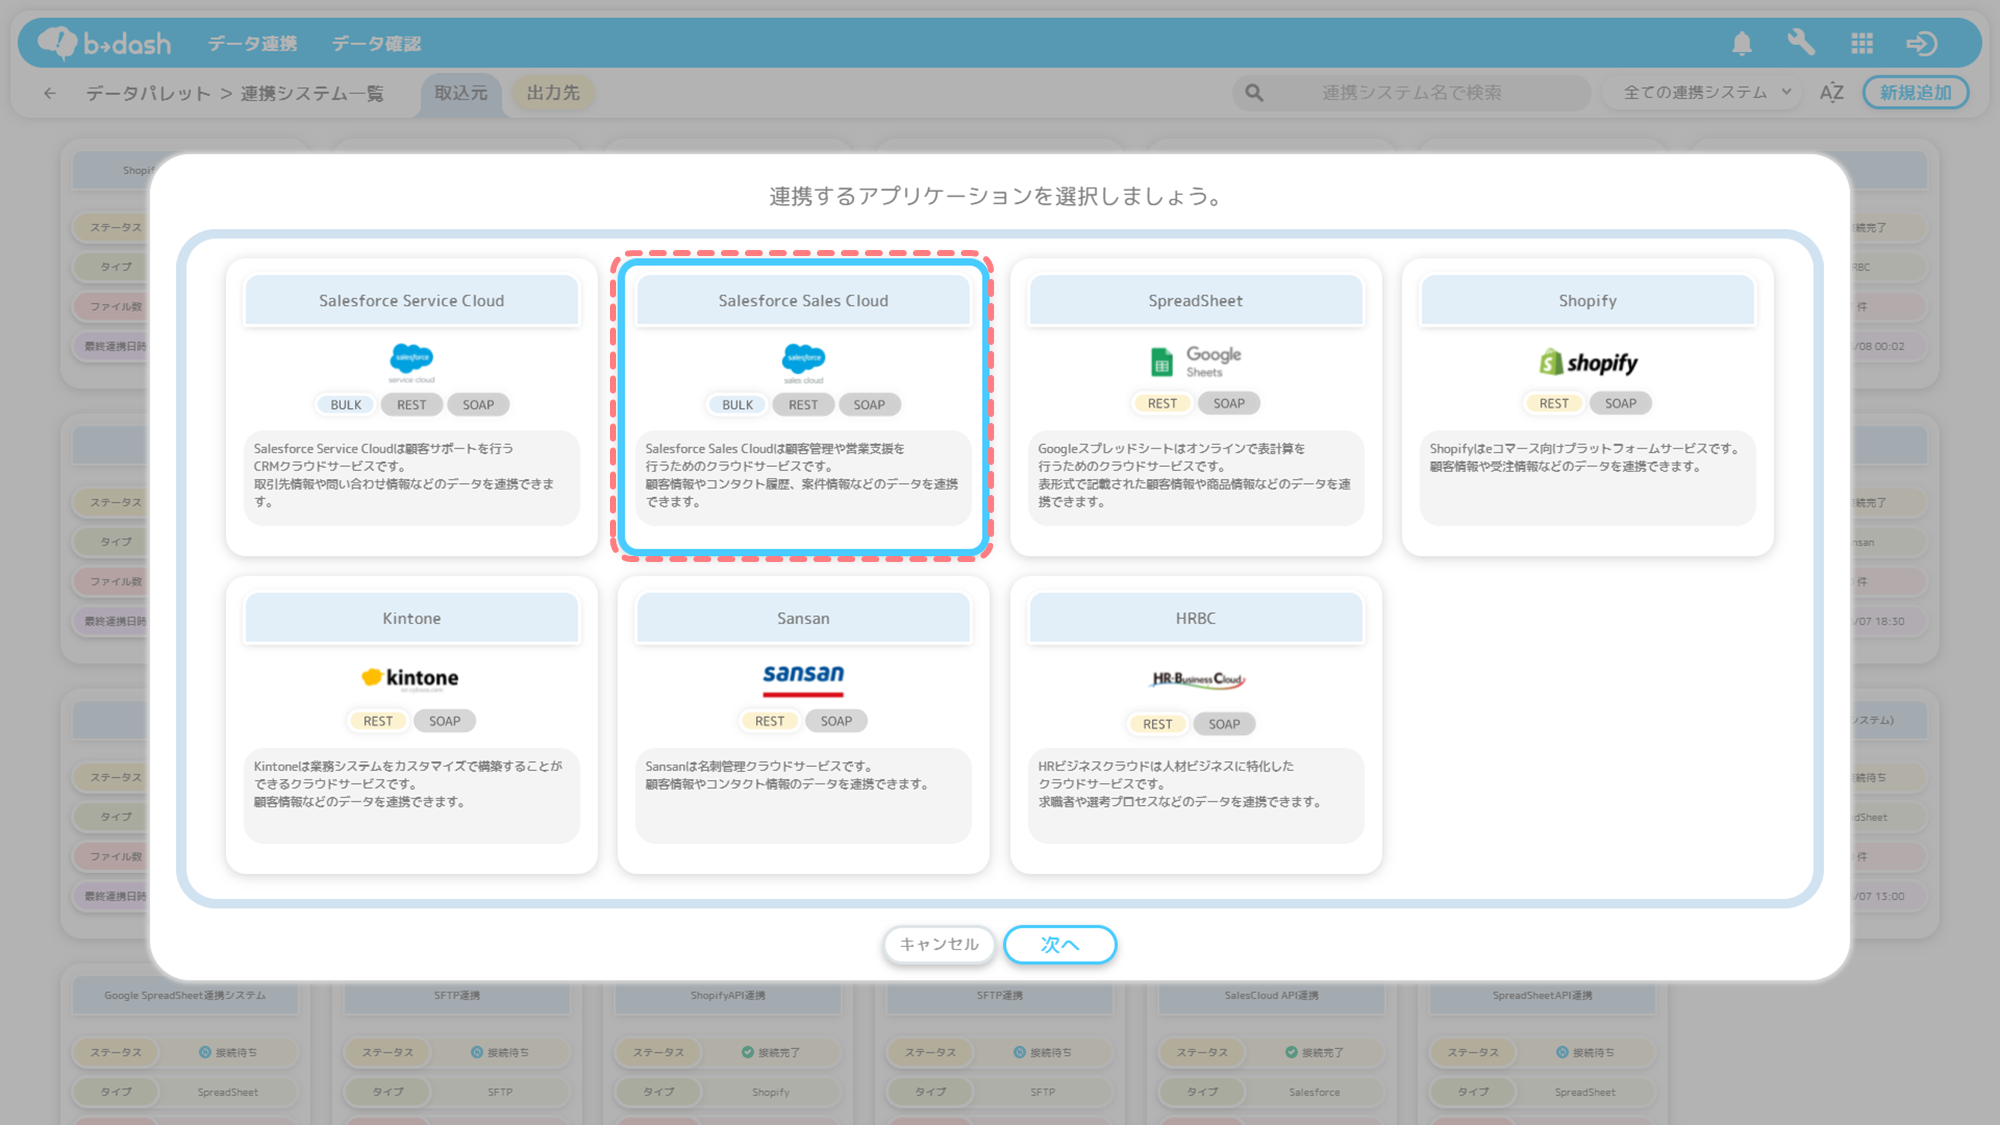Image resolution: width=2000 pixels, height=1125 pixels.
Task: Select the Salesforce Sales Cloud card header
Action: (803, 301)
